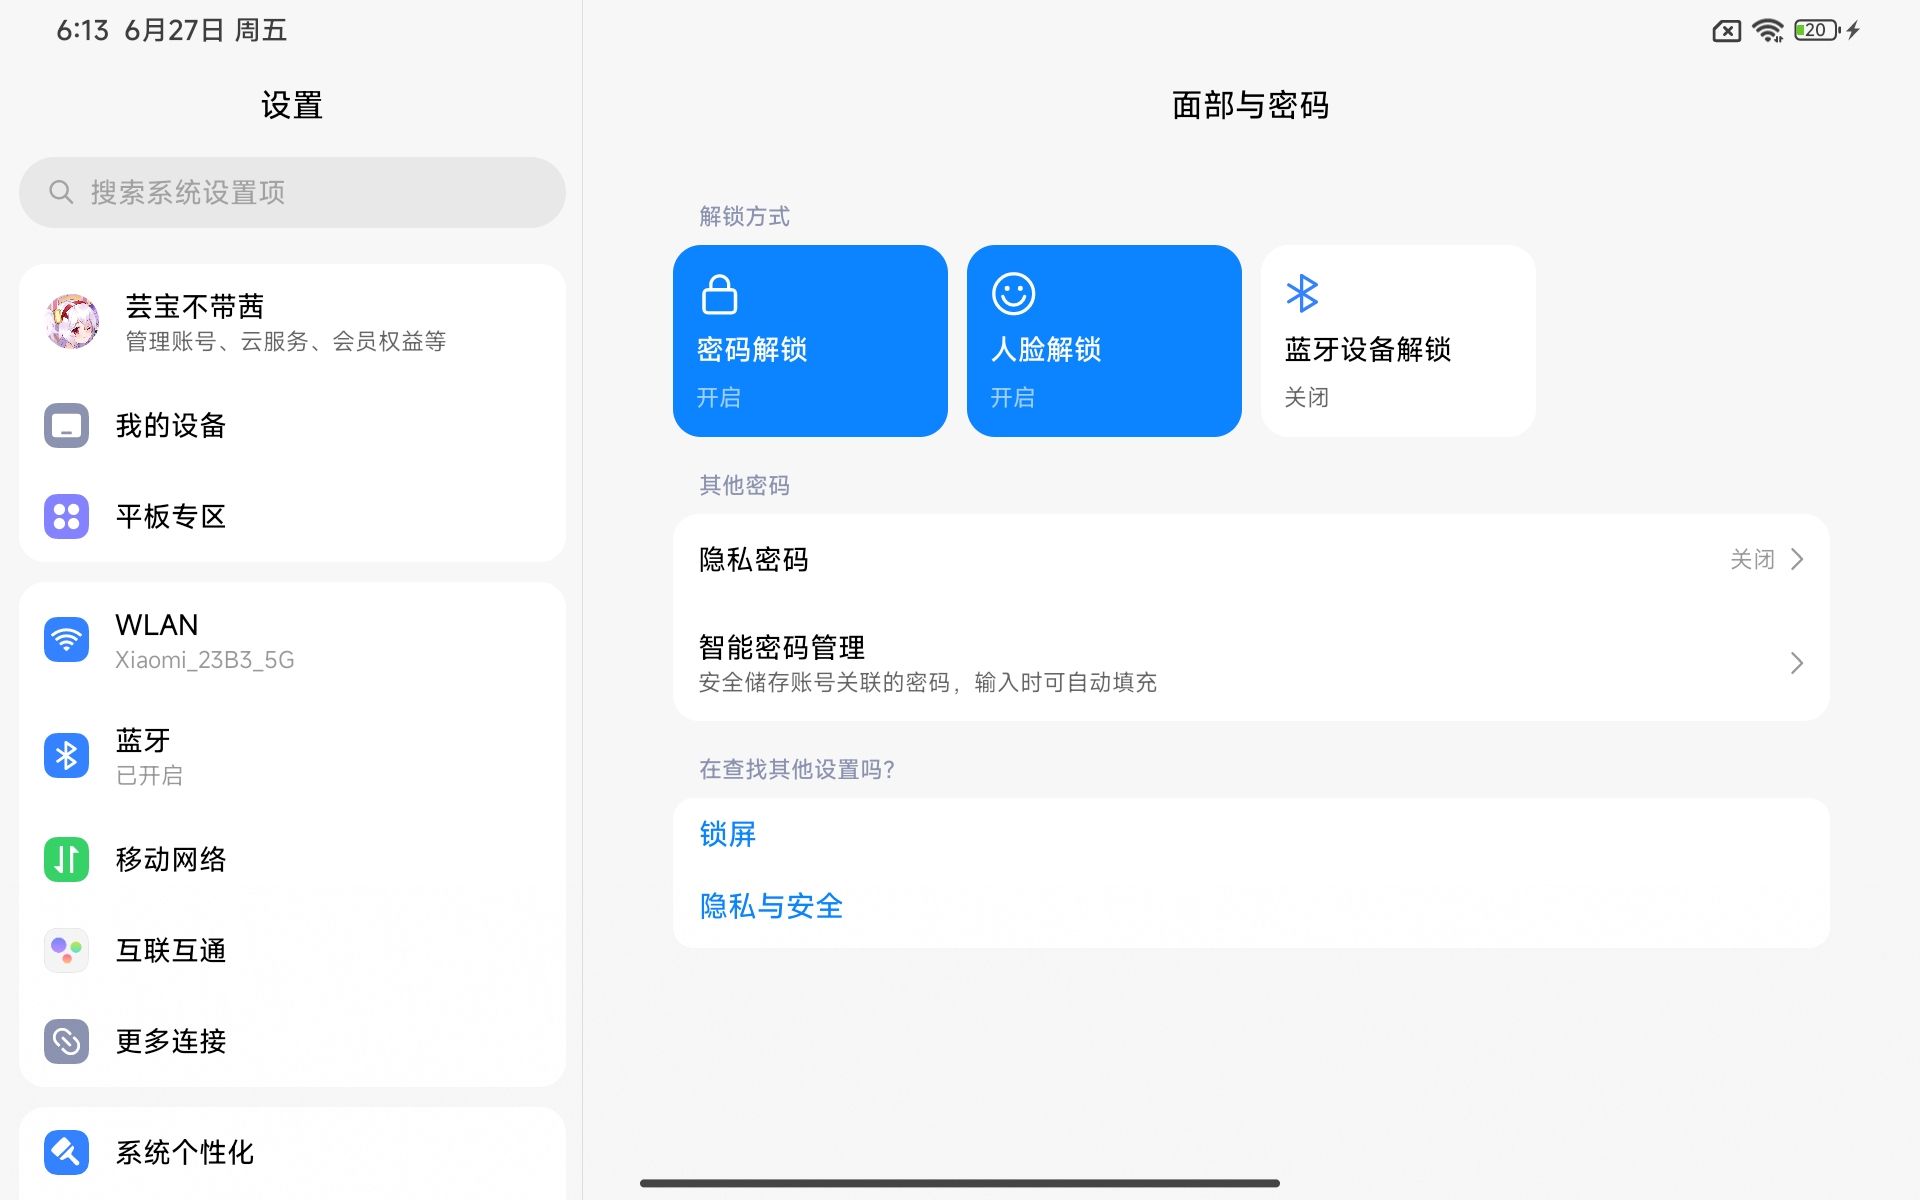Screen dimensions: 1920x1200
Task: Tap the 设置 sidebar title
Action: [291, 105]
